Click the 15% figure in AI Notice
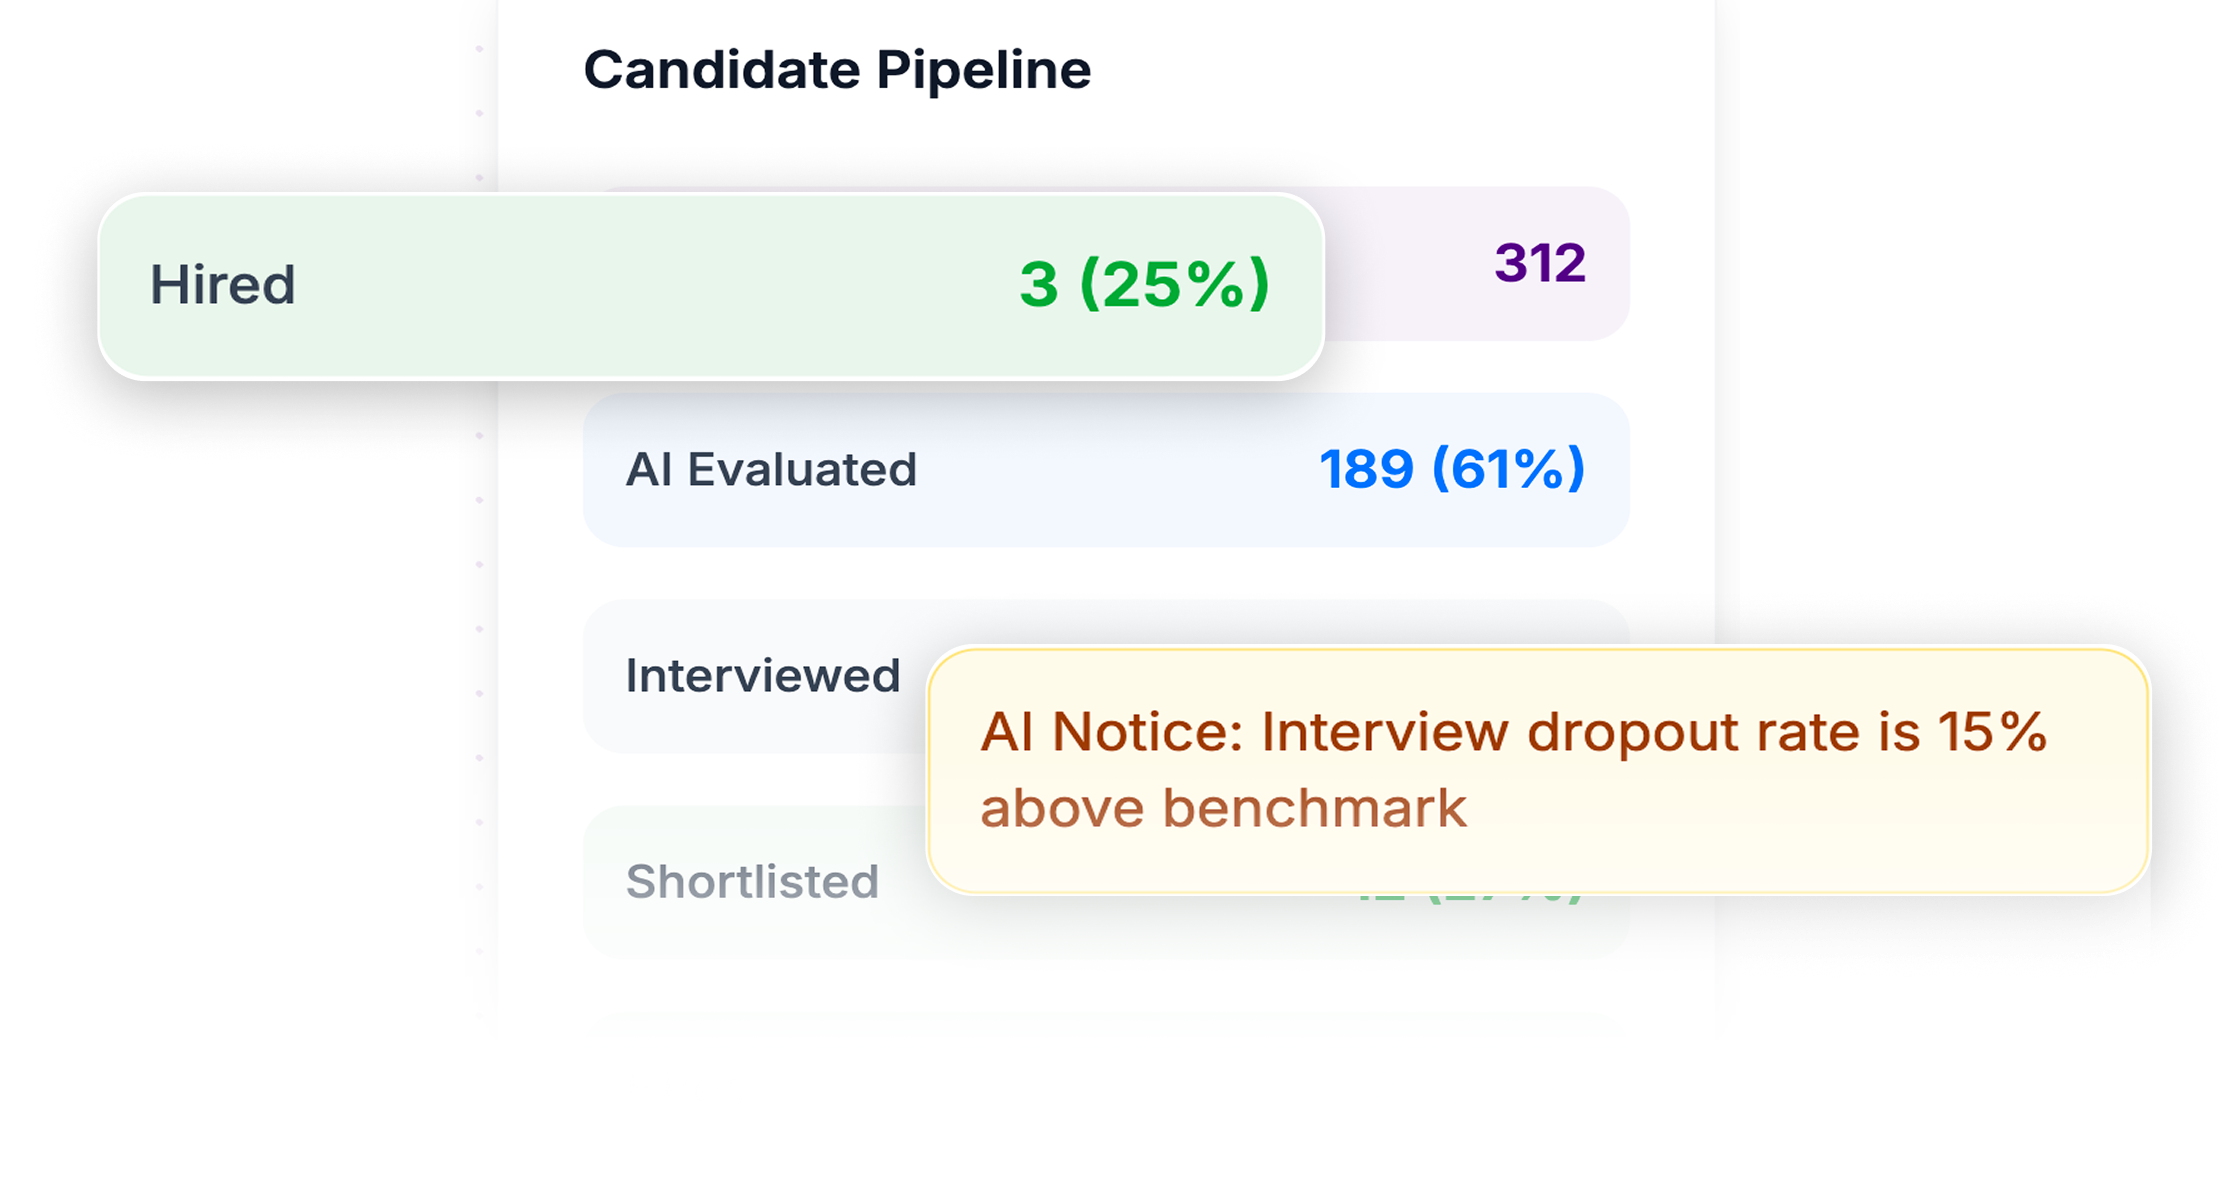The image size is (2227, 1196). 1992,732
